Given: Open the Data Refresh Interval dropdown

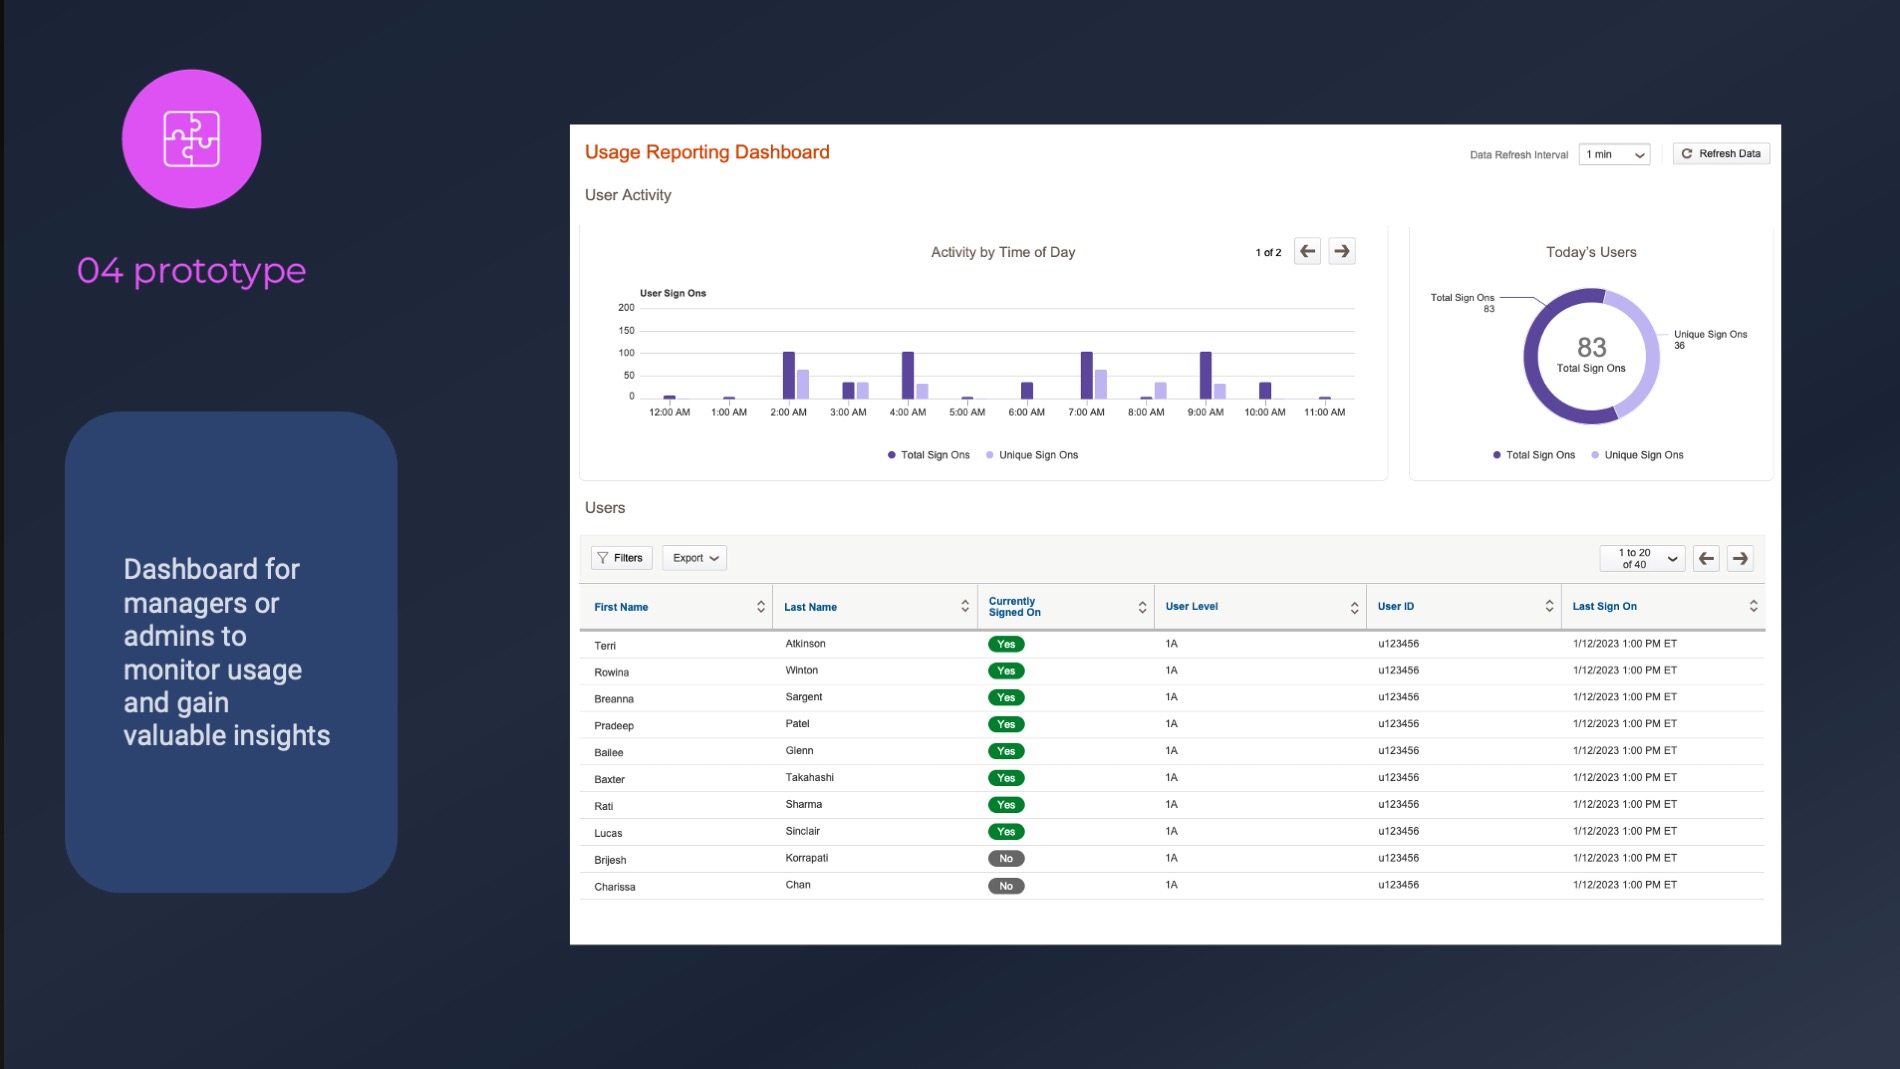Looking at the screenshot, I should [x=1613, y=154].
